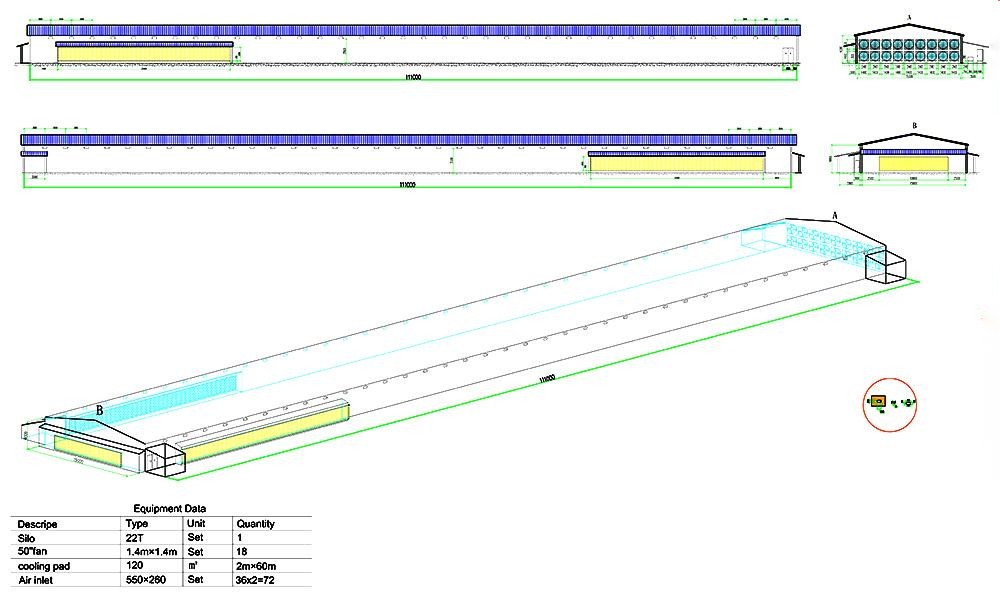Select the "Quantity" column header
This screenshot has height=602, width=1000.
255,524
